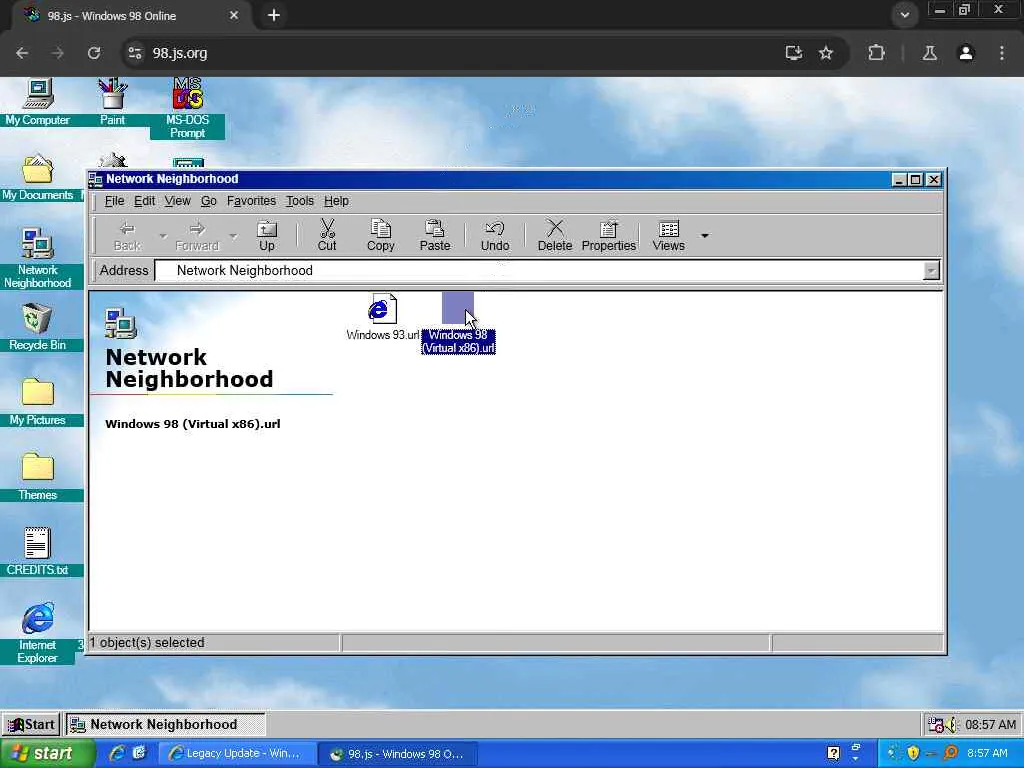Launch Internet Explorer from desktop

[x=37, y=633]
